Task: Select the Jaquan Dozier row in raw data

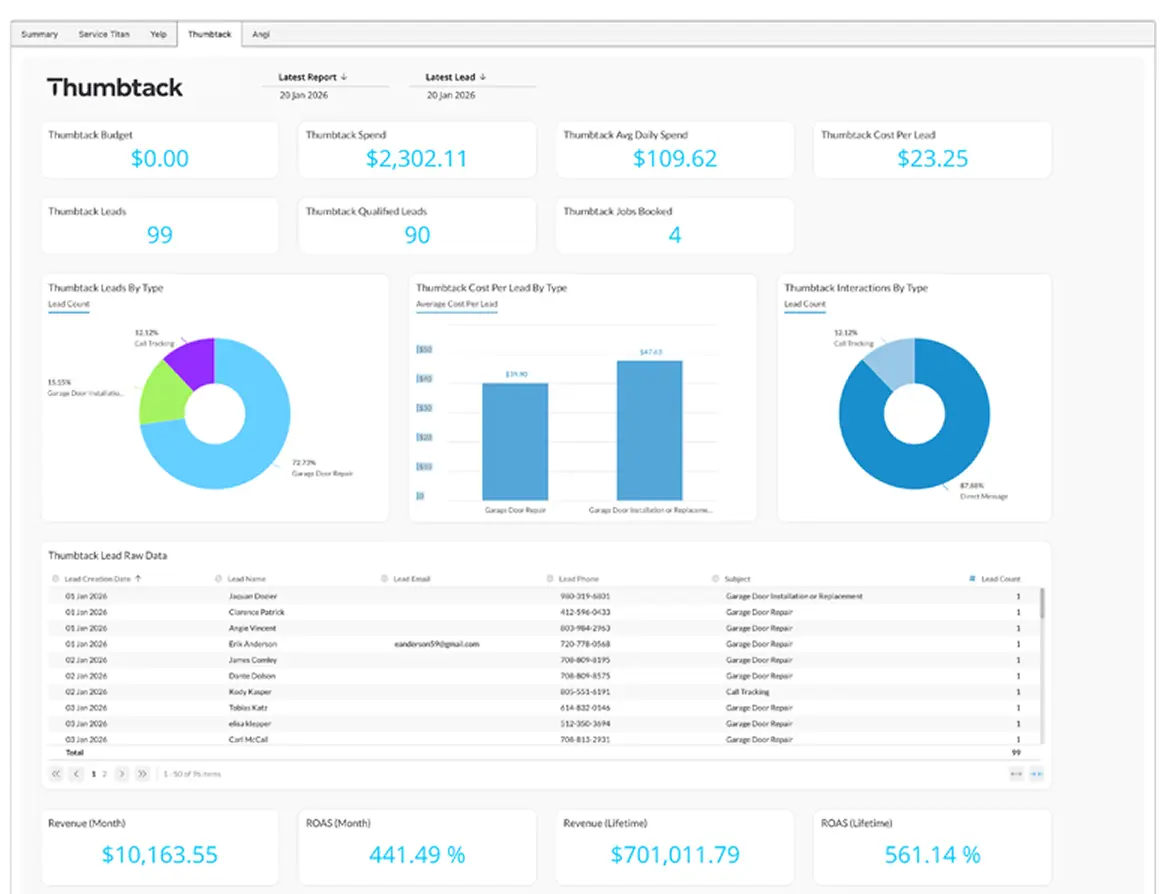Action: pos(400,596)
